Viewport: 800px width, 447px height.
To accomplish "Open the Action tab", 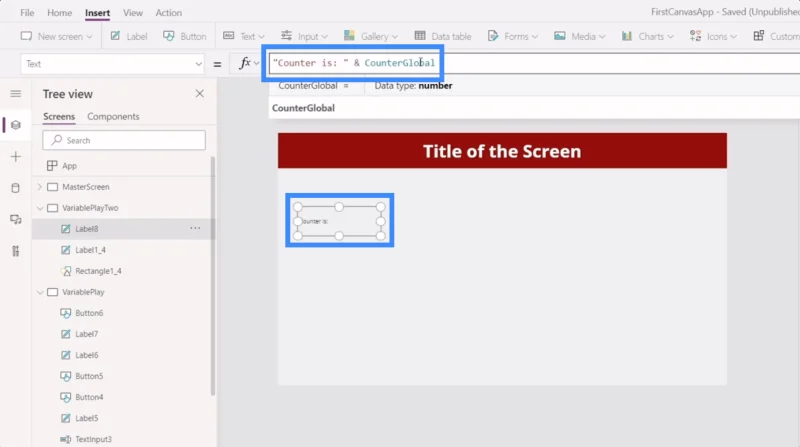I will click(x=168, y=13).
